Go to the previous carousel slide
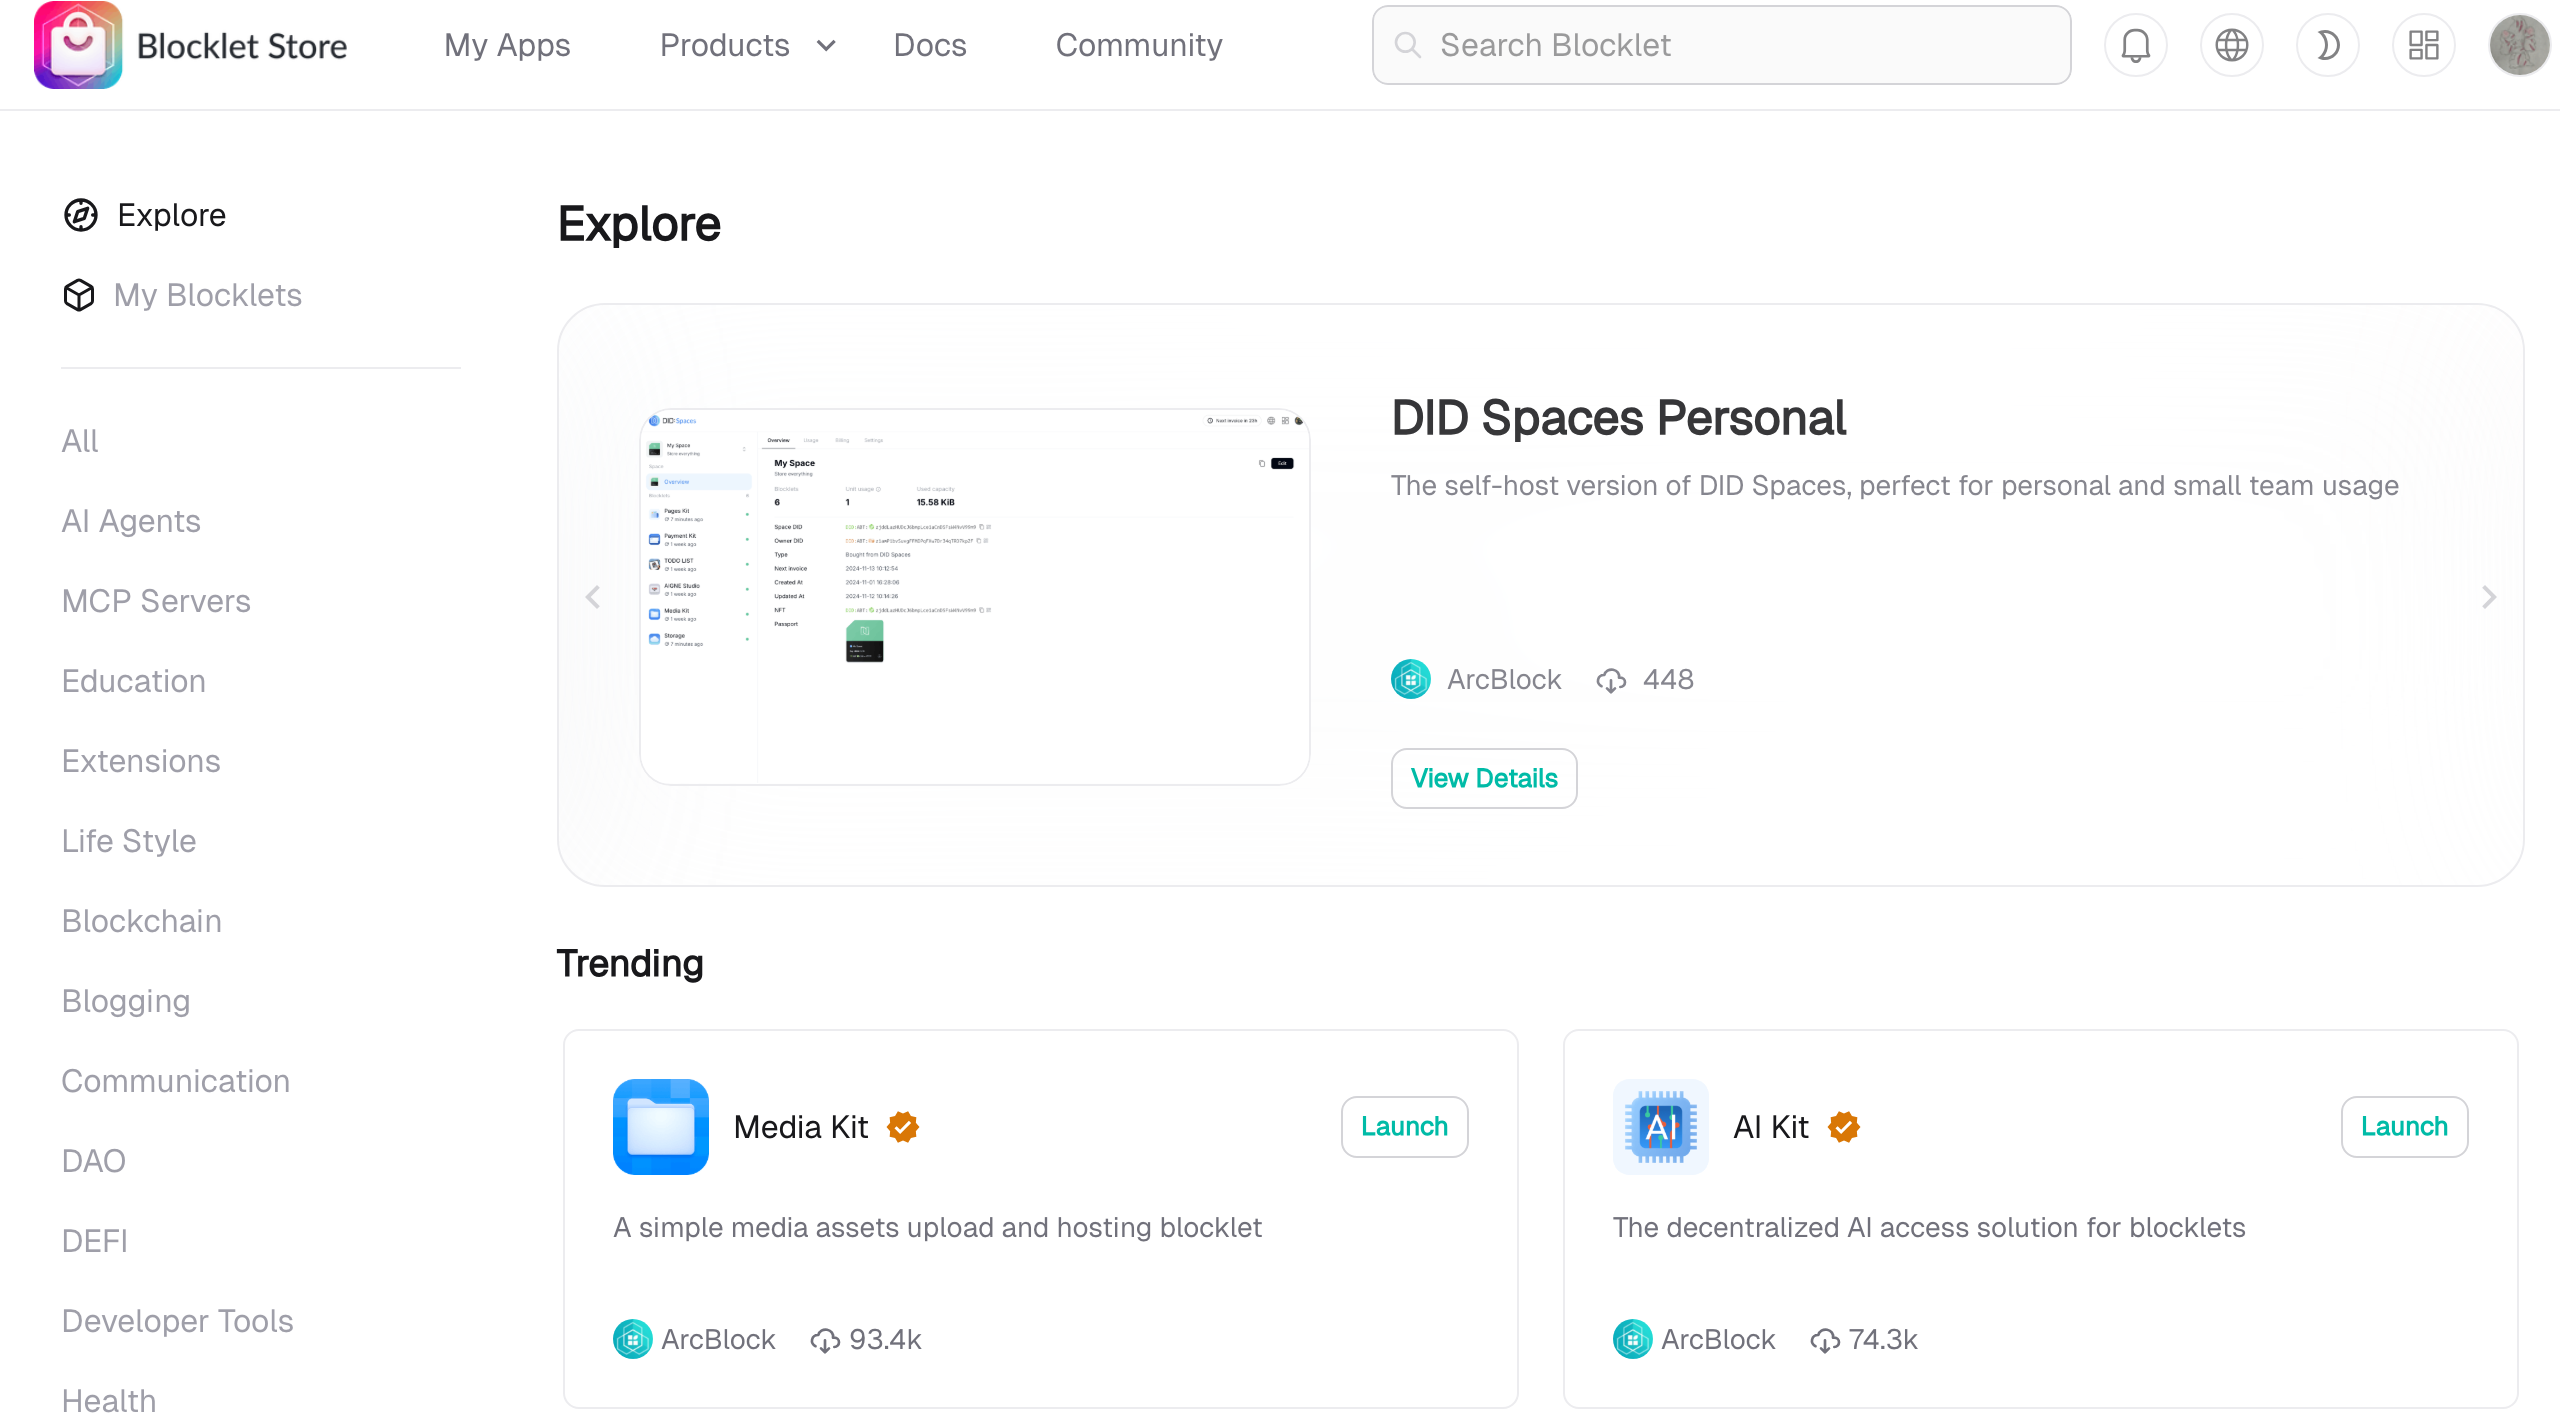Image resolution: width=2560 pixels, height=1416 pixels. pyautogui.click(x=593, y=597)
